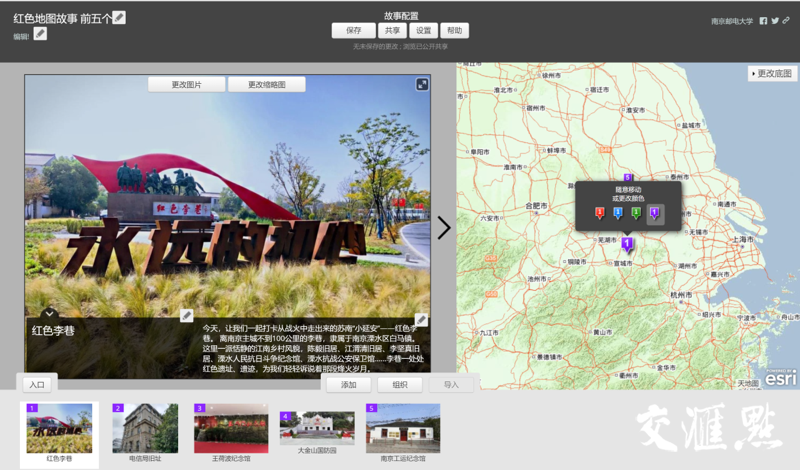This screenshot has width=800, height=470.
Task: Go to next photo with right arrow
Action: point(444,228)
